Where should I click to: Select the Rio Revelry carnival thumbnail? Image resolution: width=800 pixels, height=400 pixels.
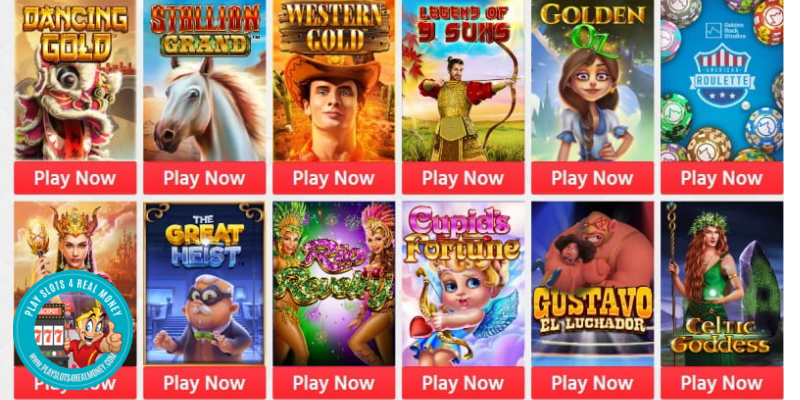[334, 284]
